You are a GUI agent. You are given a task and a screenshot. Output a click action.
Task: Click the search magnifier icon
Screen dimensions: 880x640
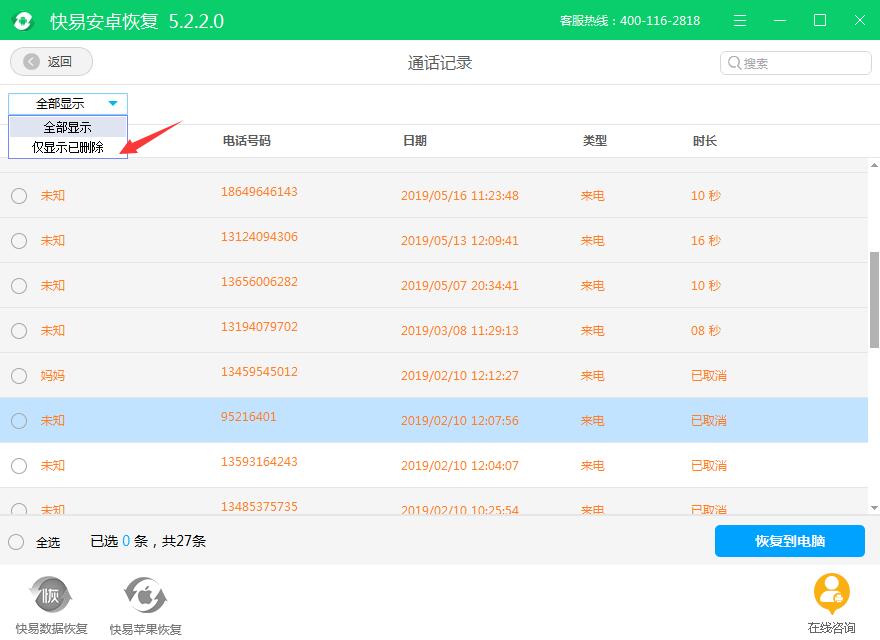coord(734,63)
